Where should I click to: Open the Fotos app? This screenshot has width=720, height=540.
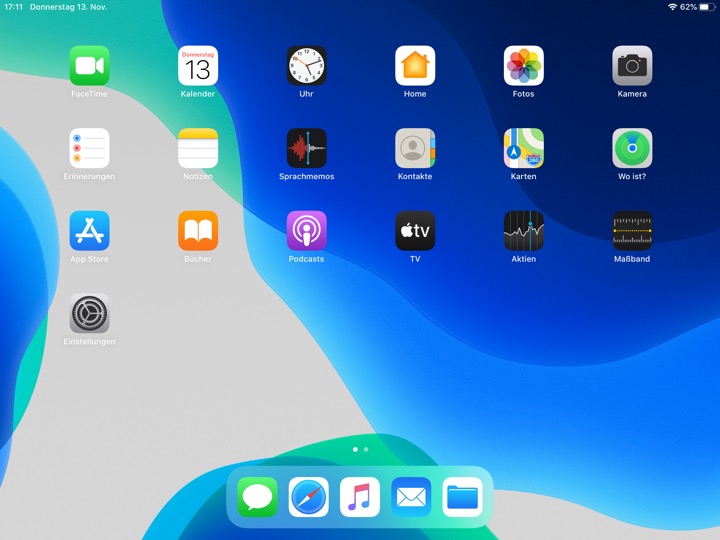(523, 66)
